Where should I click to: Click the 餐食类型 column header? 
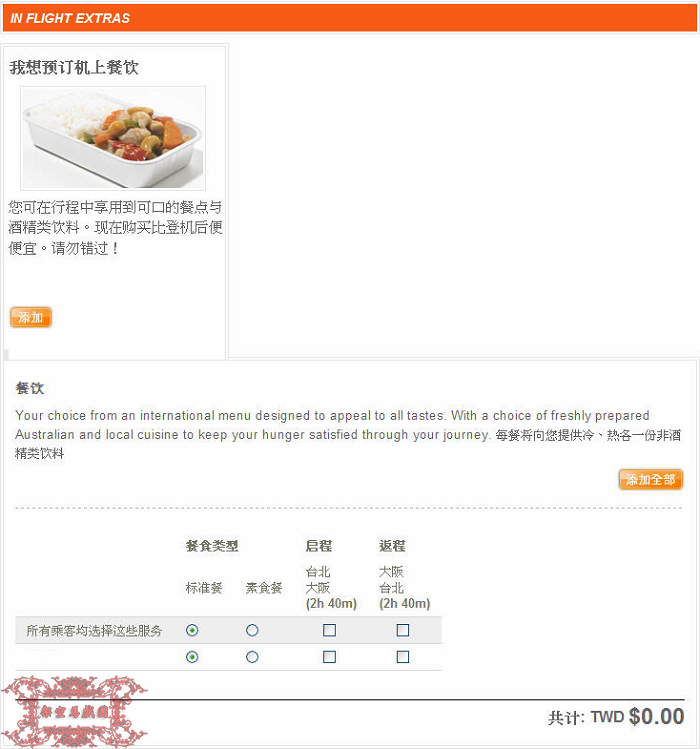(x=212, y=546)
